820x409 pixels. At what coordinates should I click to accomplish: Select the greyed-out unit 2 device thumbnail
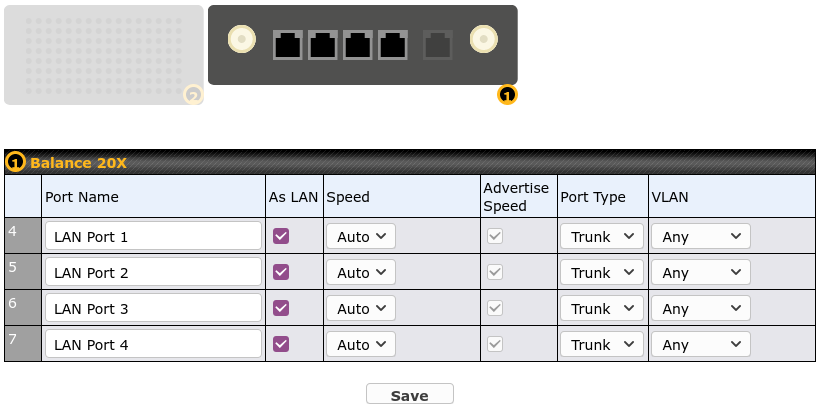click(103, 55)
